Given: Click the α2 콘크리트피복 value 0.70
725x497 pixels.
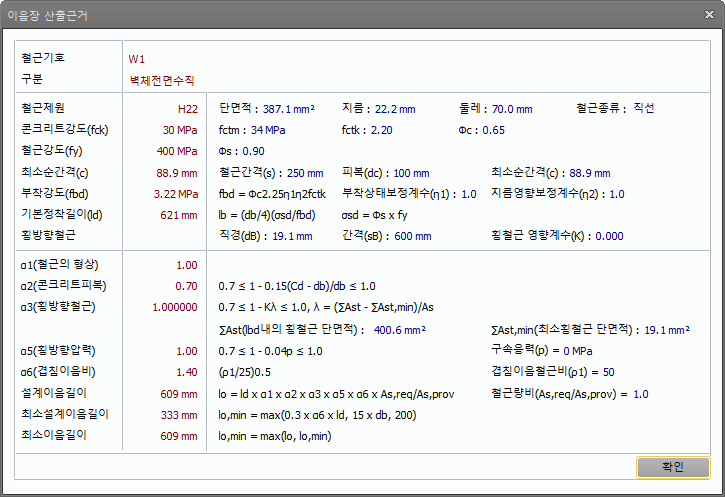Looking at the screenshot, I should coord(186,286).
